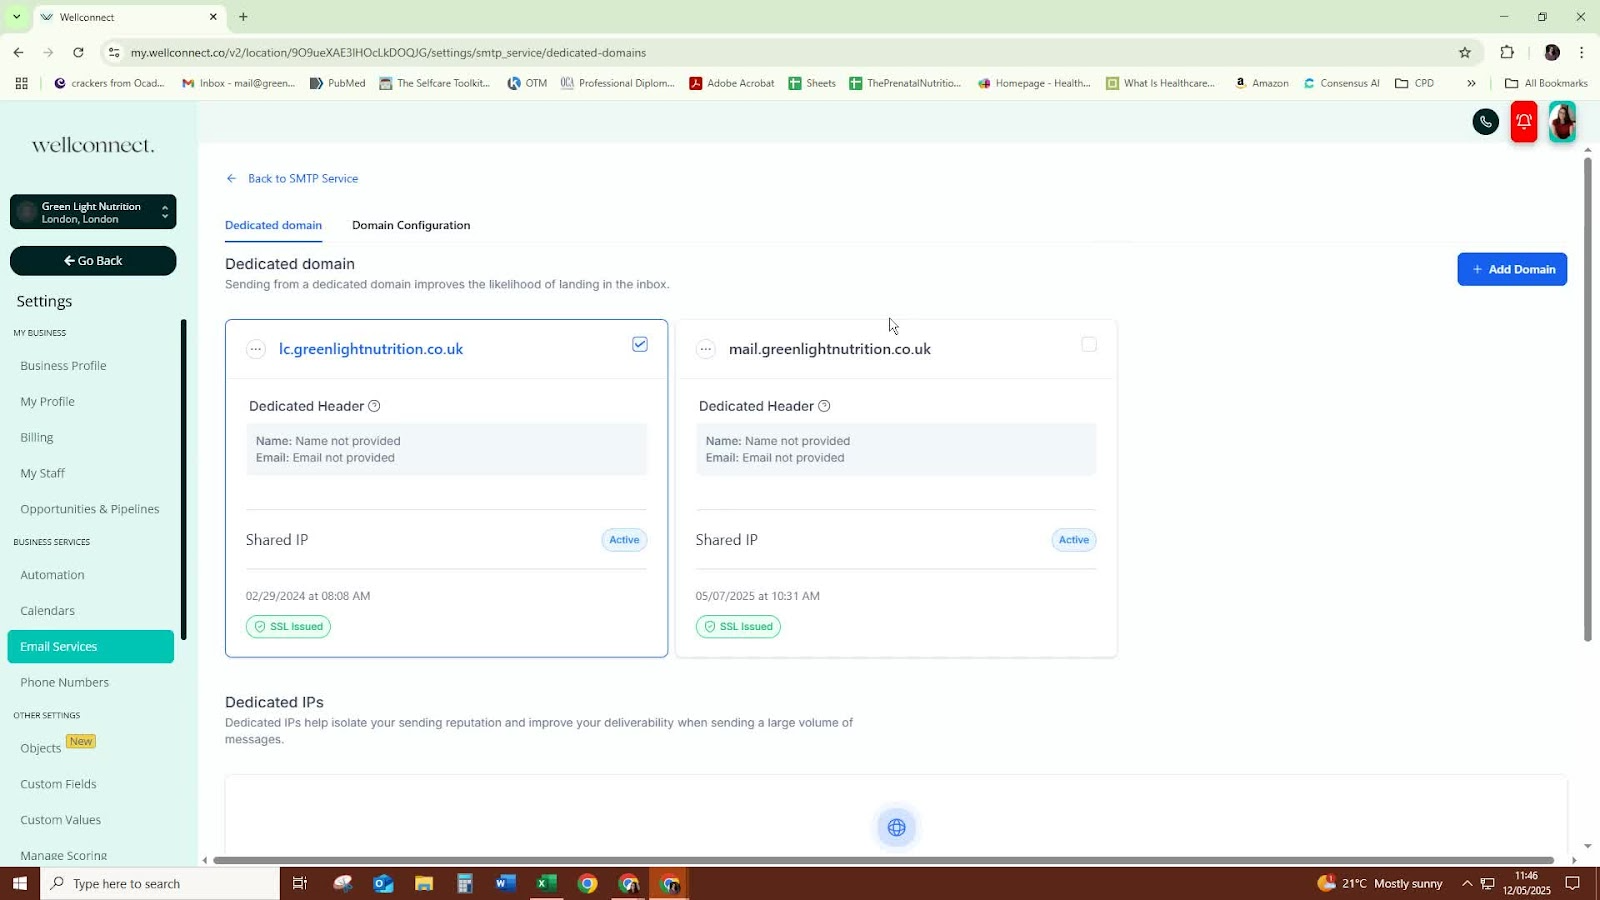Open options menu for mail.greenlightnutrition.co.uk
The width and height of the screenshot is (1600, 900).
pos(706,349)
